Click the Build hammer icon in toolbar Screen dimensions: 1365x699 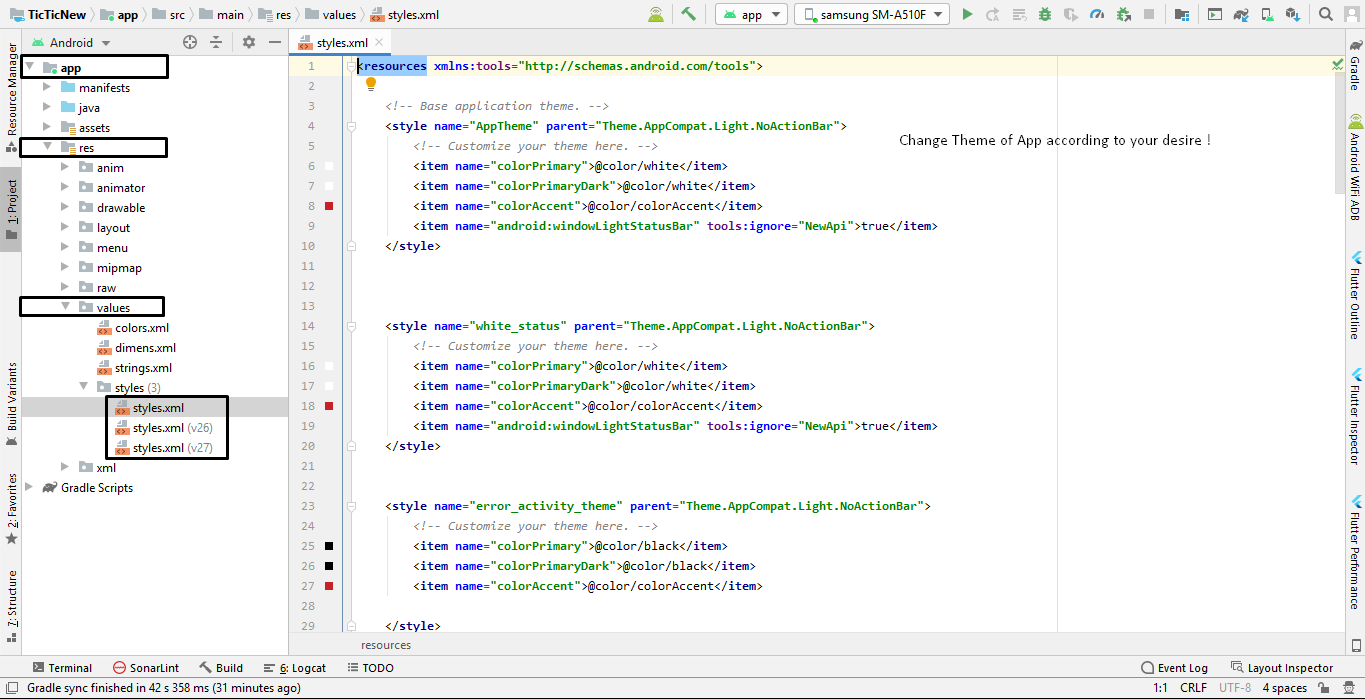click(x=688, y=14)
